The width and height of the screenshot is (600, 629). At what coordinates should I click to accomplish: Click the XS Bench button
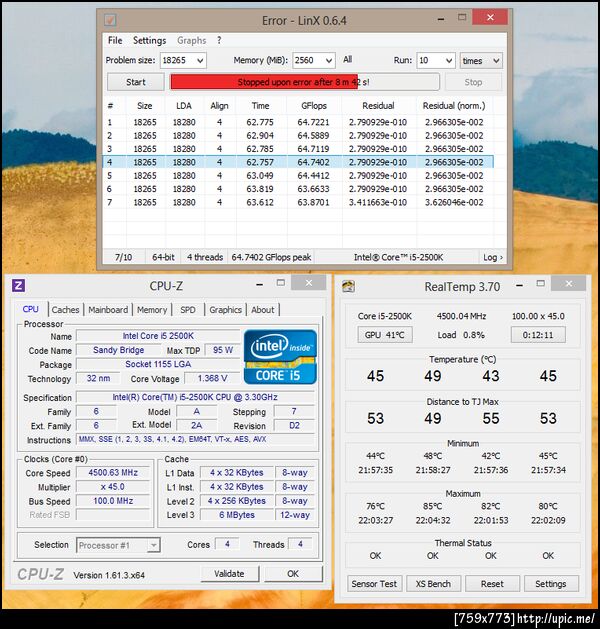(433, 584)
